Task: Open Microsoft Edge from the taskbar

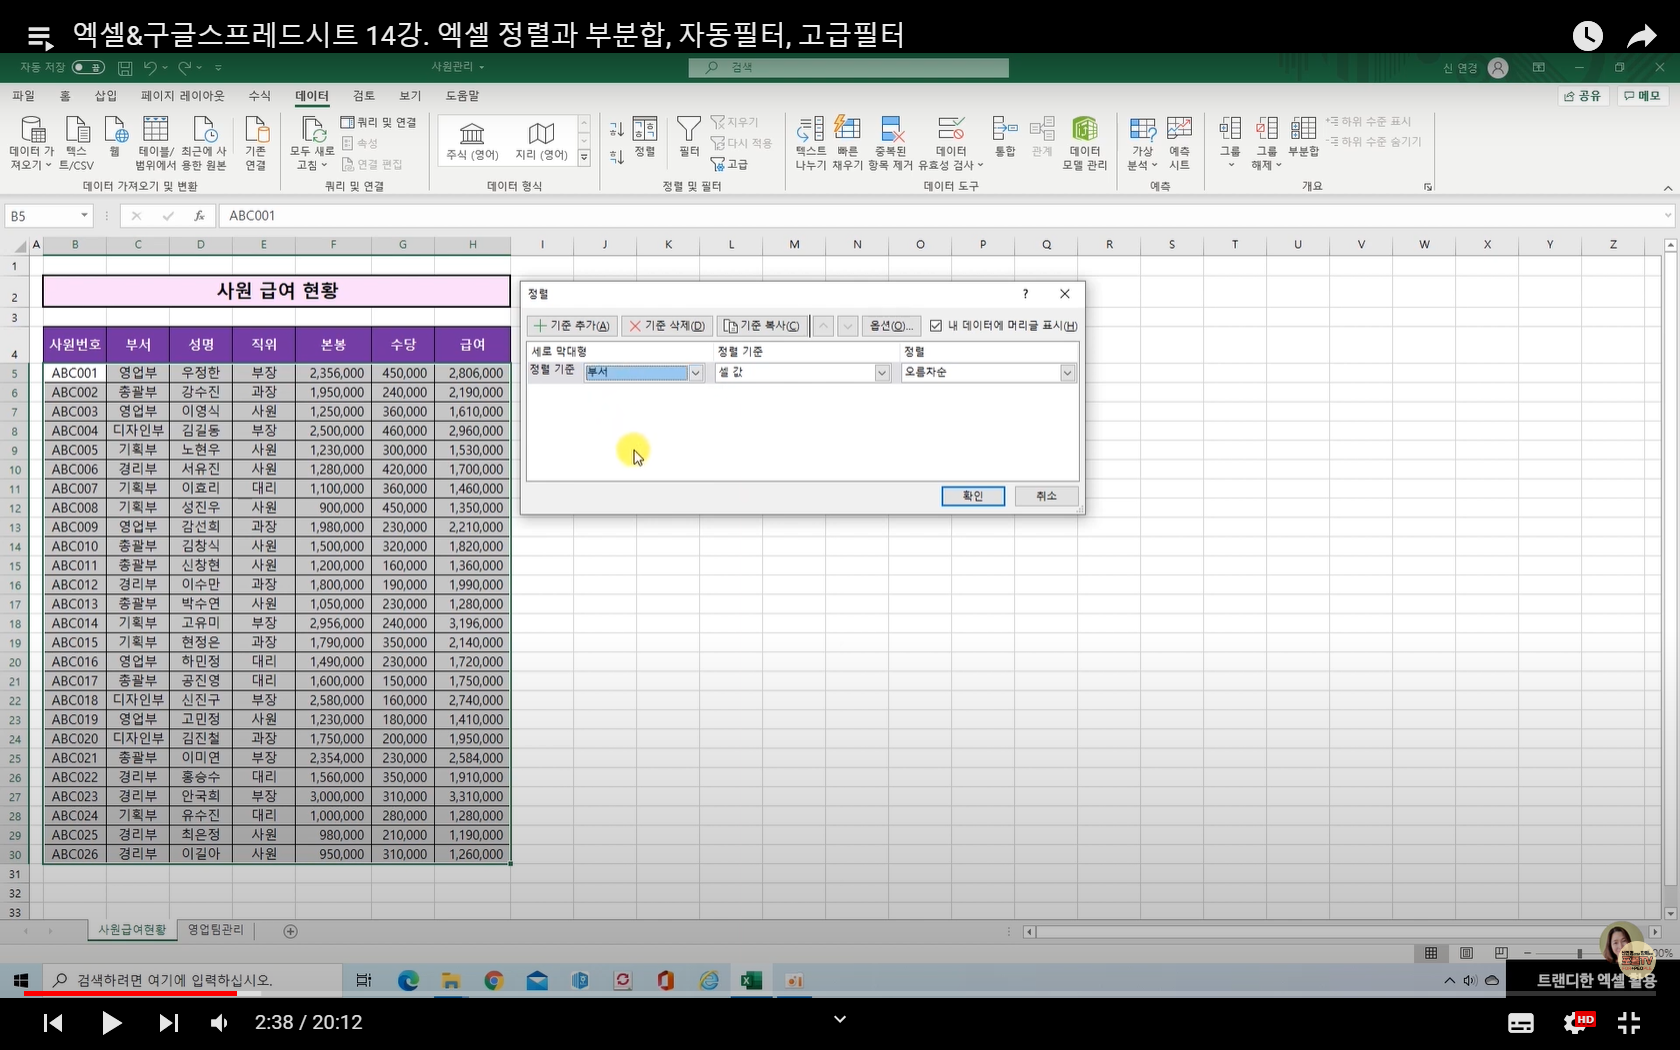Action: click(408, 981)
